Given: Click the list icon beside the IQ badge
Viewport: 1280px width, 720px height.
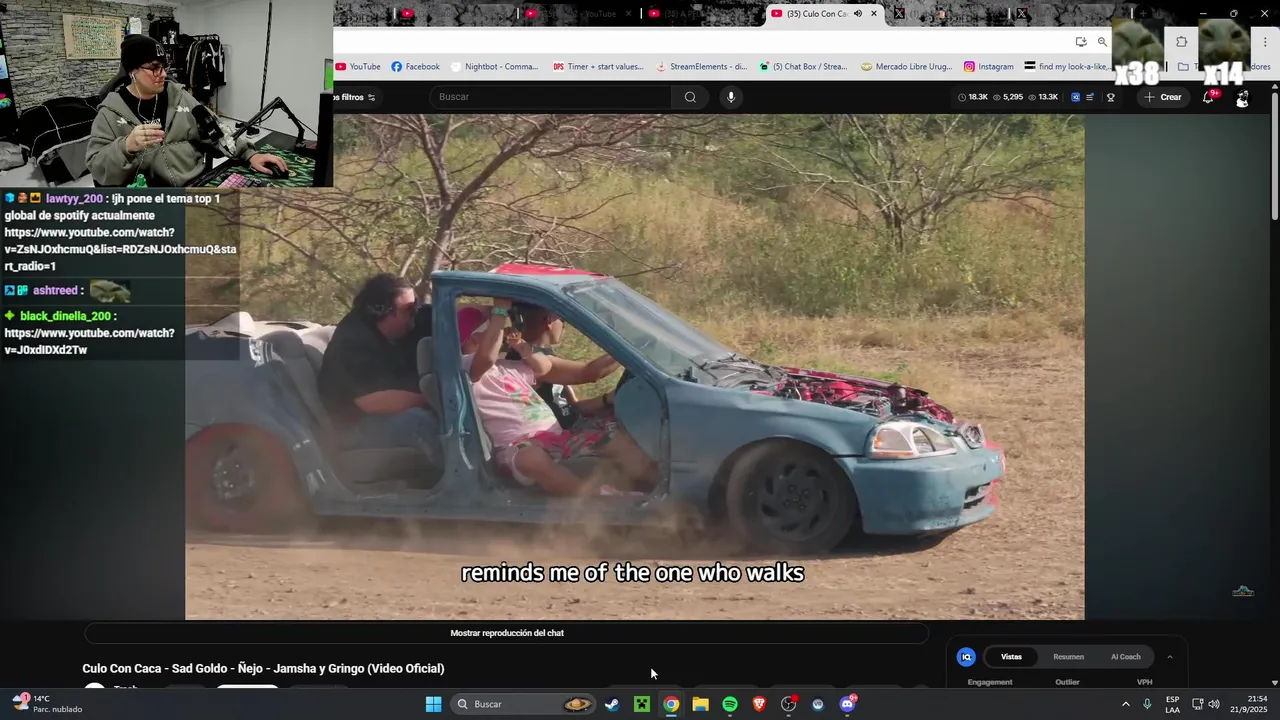Looking at the screenshot, I should pyautogui.click(x=1090, y=97).
